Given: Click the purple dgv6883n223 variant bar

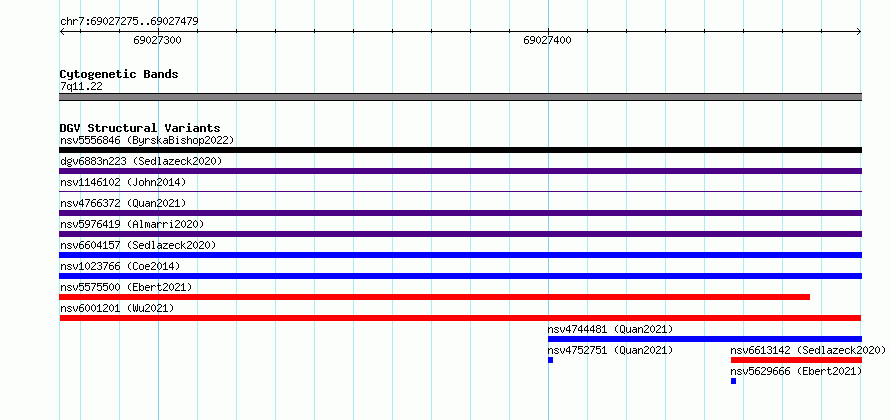Looking at the screenshot, I should pyautogui.click(x=461, y=171).
